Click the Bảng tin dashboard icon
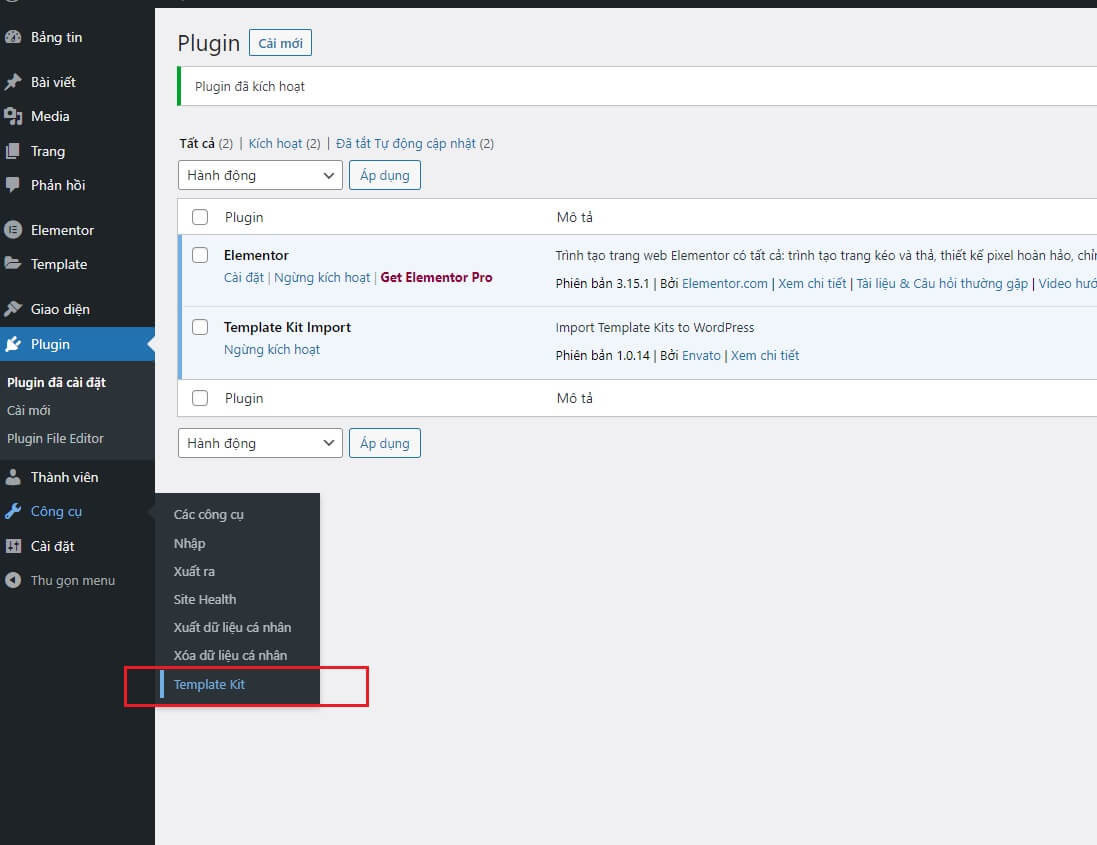 coord(13,37)
